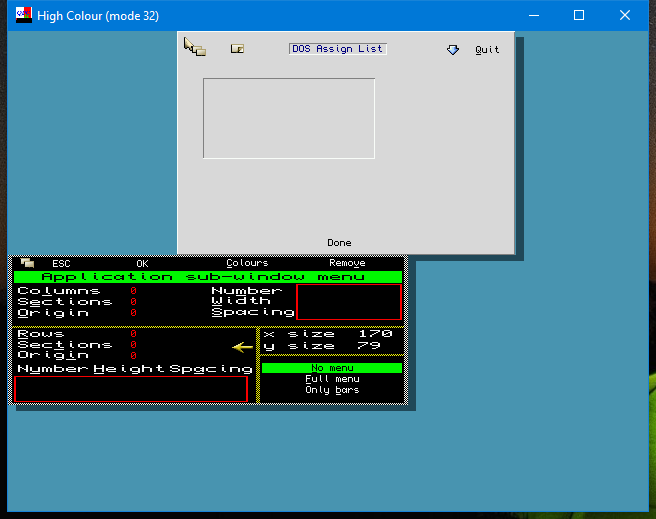The height and width of the screenshot is (519, 656).
Task: Click the red-bordered column values box
Action: click(349, 302)
